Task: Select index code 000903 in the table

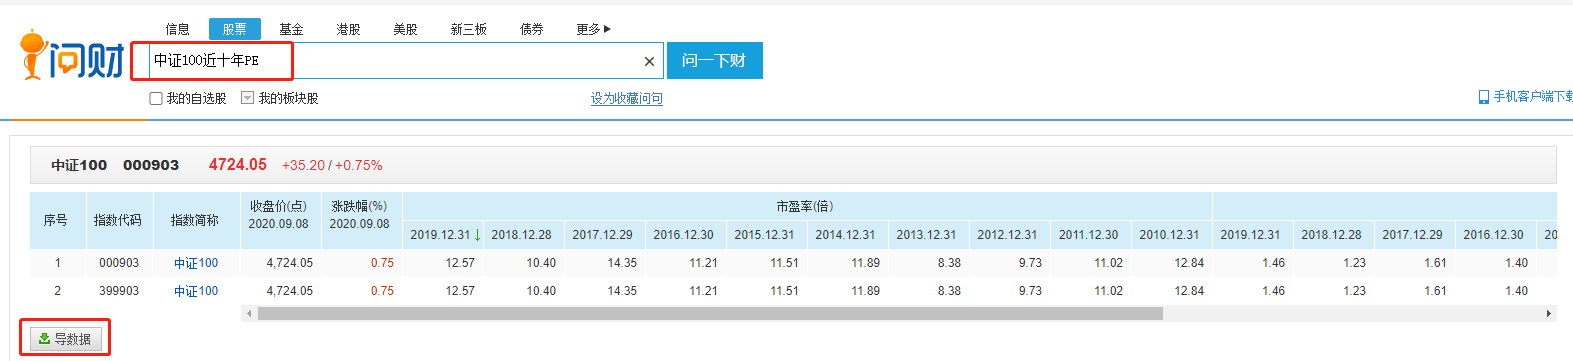Action: pos(119,263)
